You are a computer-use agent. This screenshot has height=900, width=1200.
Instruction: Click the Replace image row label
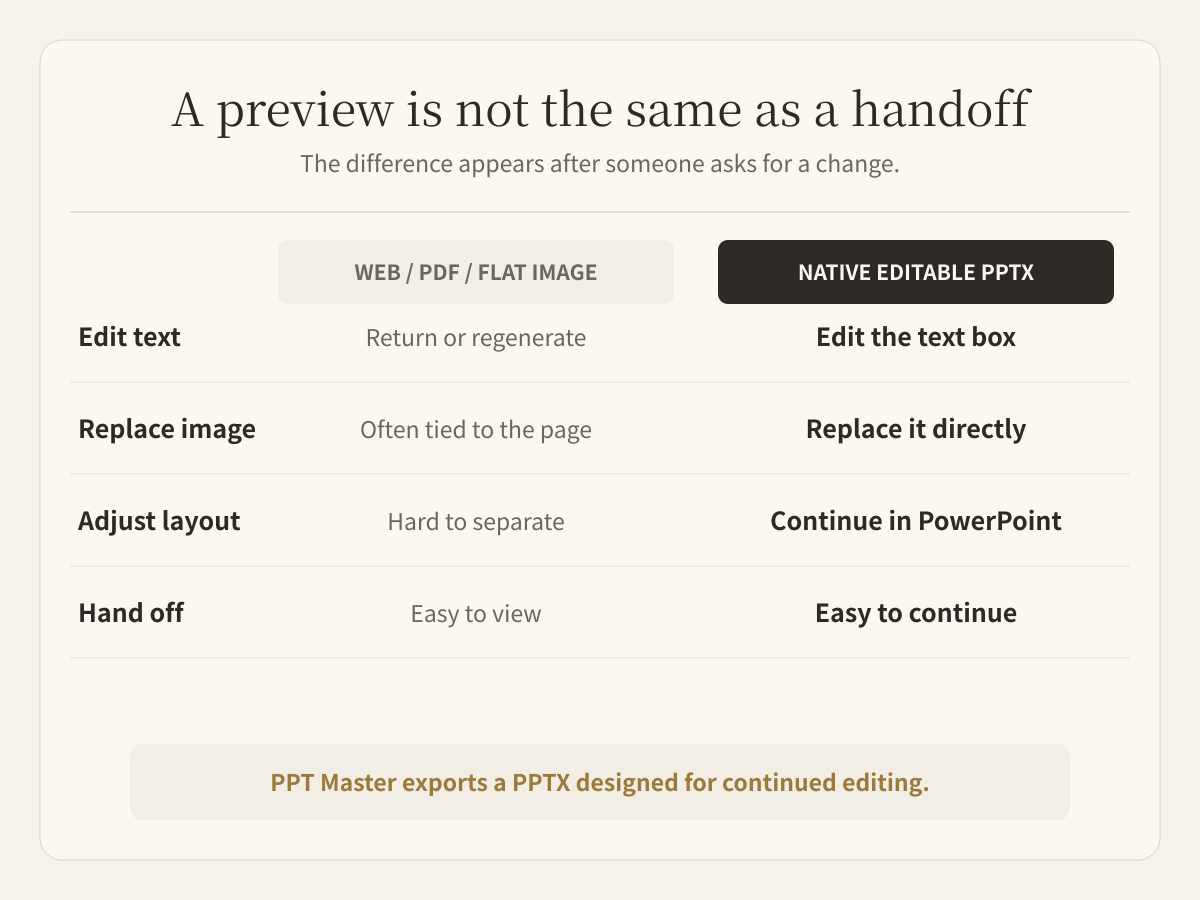167,430
